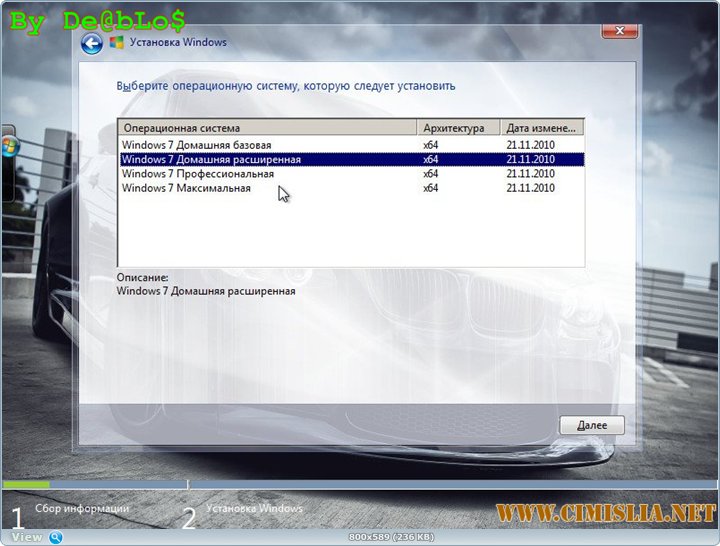Click the Windows orb on left edge
720x546 pixels.
[10, 147]
